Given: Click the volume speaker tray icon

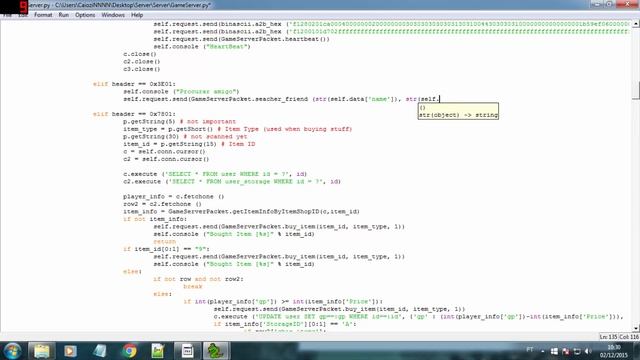Looking at the screenshot, I should (x=588, y=351).
